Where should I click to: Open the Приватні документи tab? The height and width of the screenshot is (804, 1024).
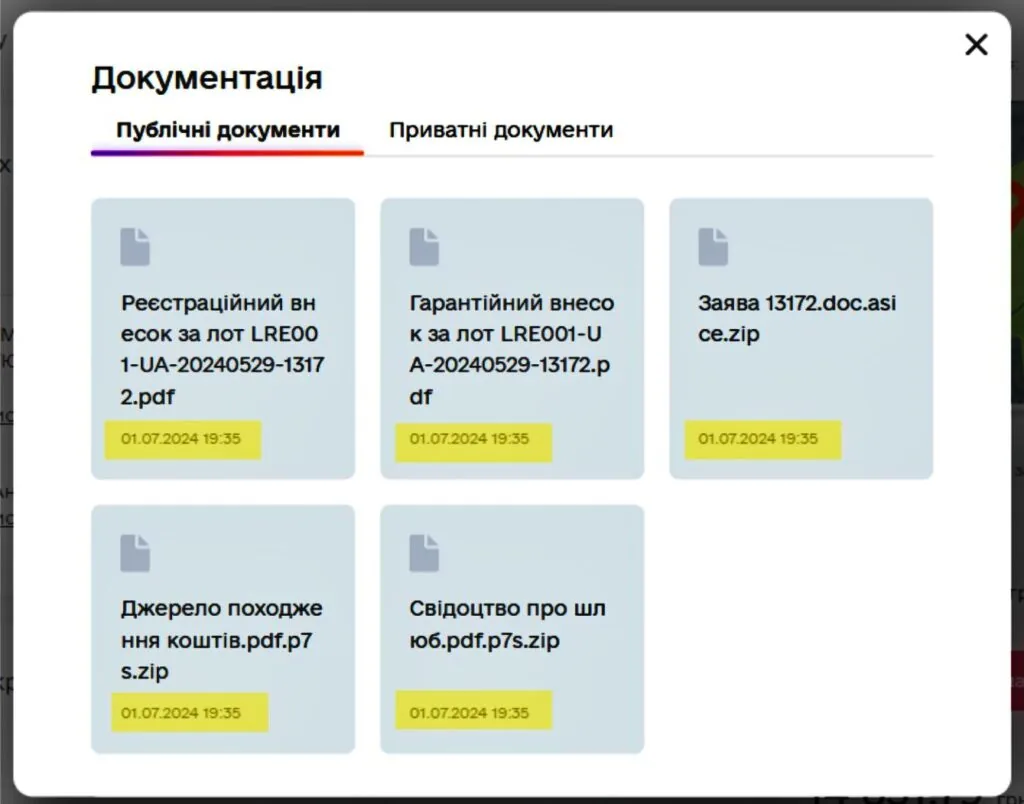500,130
